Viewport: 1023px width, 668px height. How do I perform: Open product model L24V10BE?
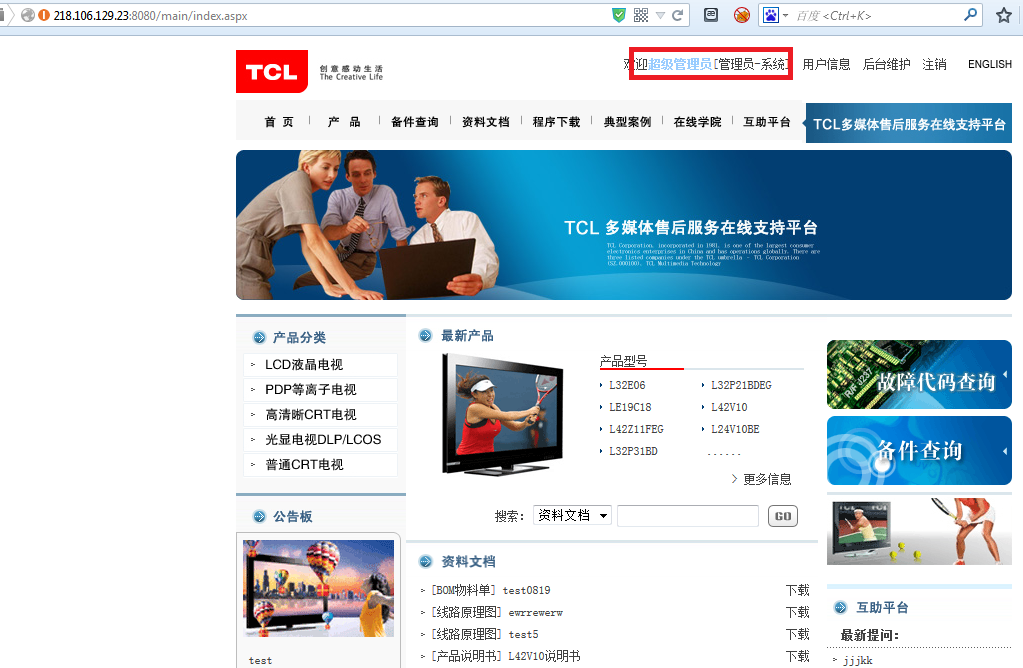[735, 429]
